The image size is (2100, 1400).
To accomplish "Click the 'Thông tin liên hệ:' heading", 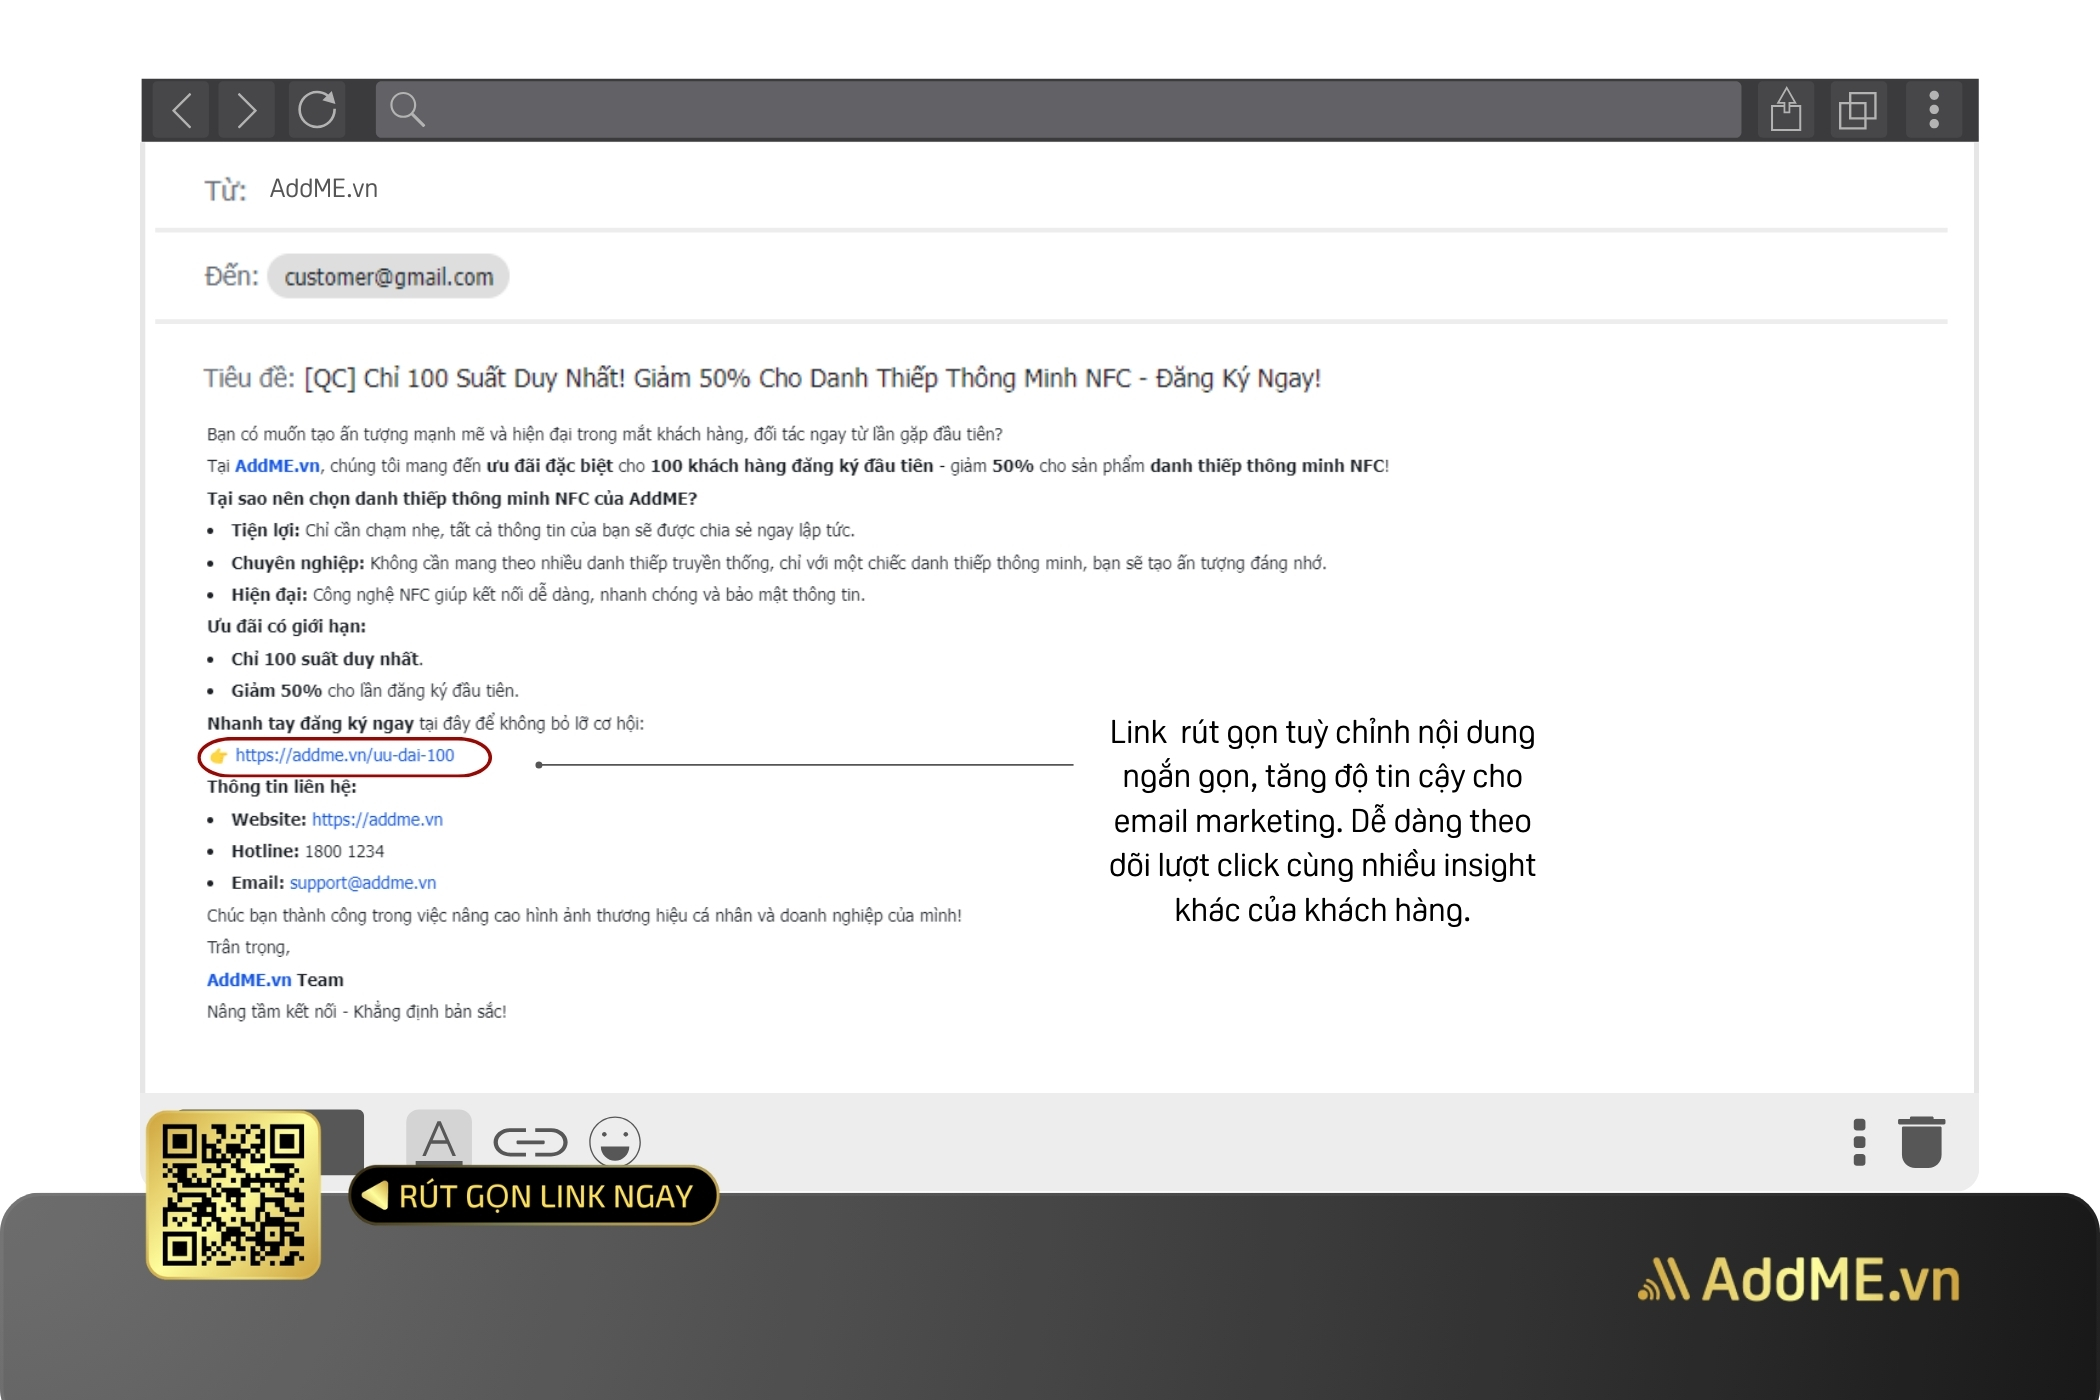I will [281, 787].
